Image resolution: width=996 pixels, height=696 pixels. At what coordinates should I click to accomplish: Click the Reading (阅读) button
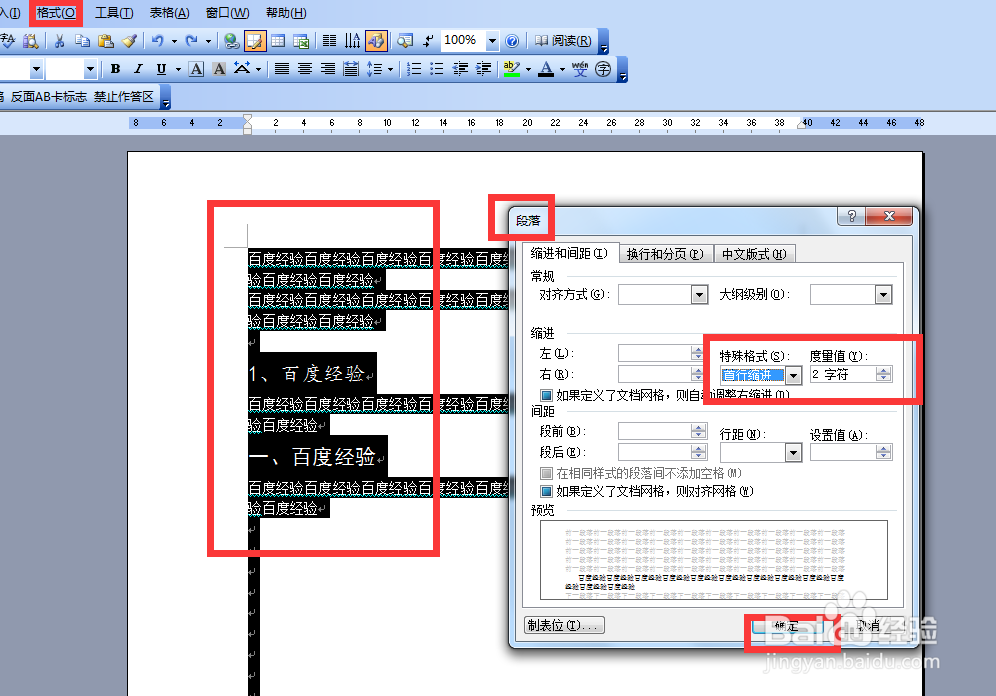pyautogui.click(x=563, y=41)
